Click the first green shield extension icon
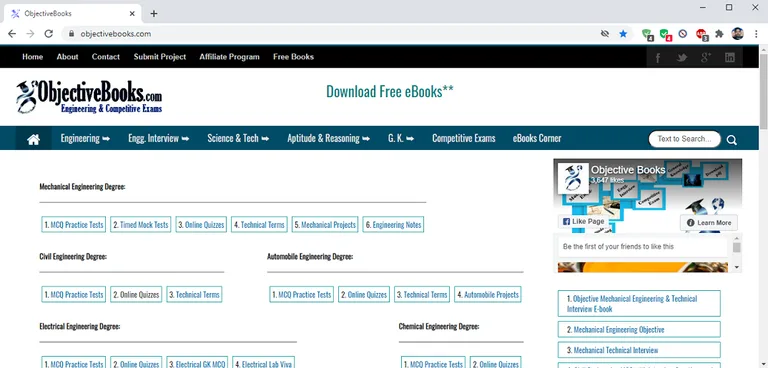The height and width of the screenshot is (368, 768). pyautogui.click(x=648, y=34)
